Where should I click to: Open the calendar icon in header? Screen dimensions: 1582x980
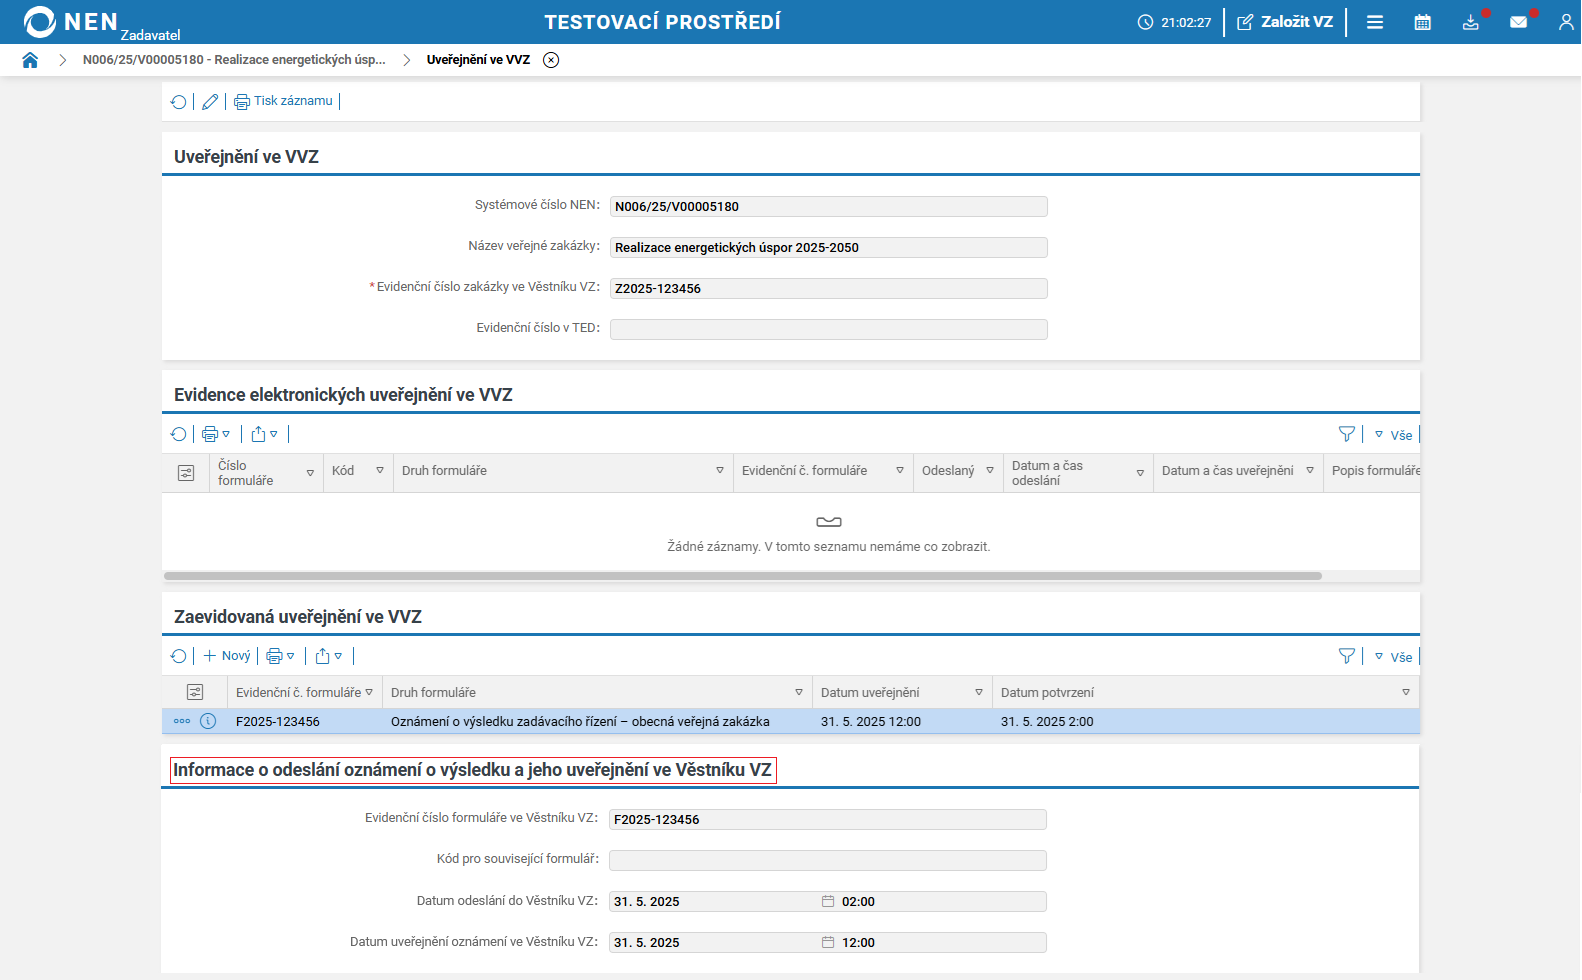pos(1422,22)
